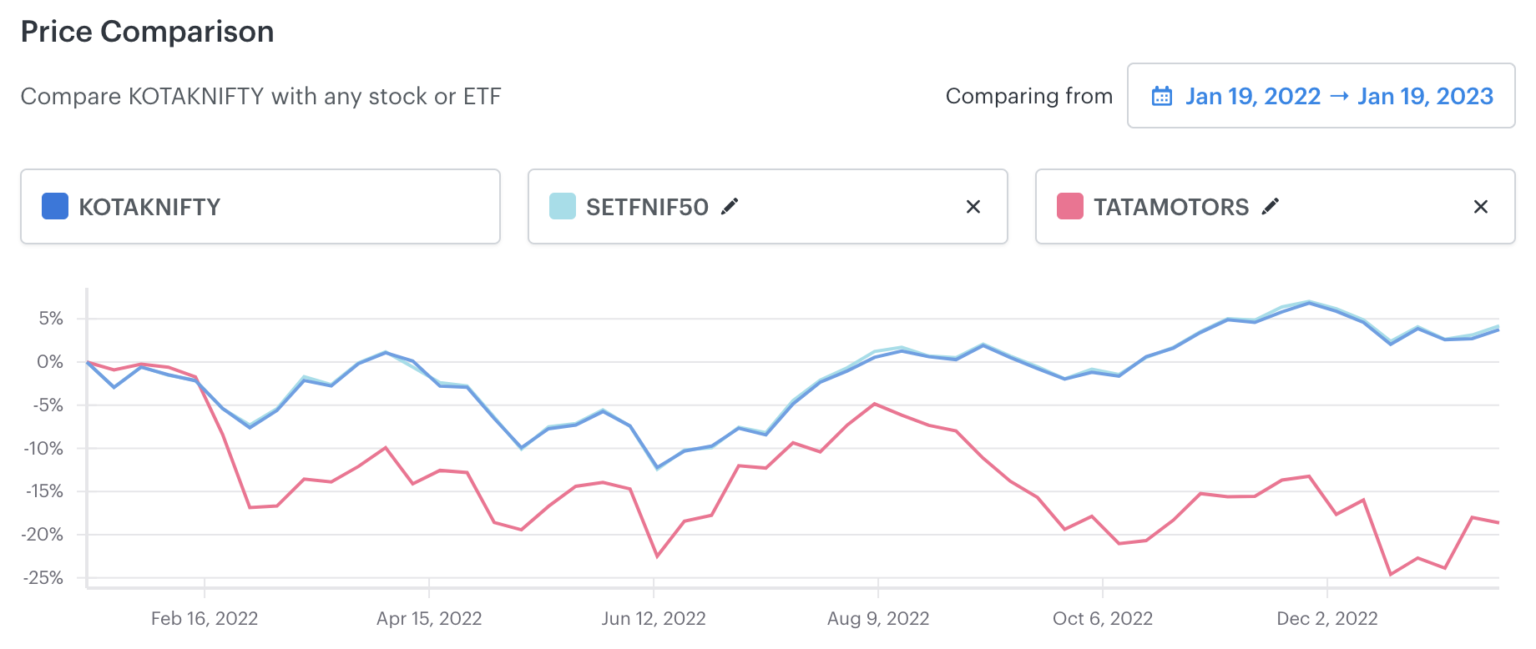Click the Feb 16, 2022 axis label
This screenshot has height=649, width=1536.
pos(204,618)
